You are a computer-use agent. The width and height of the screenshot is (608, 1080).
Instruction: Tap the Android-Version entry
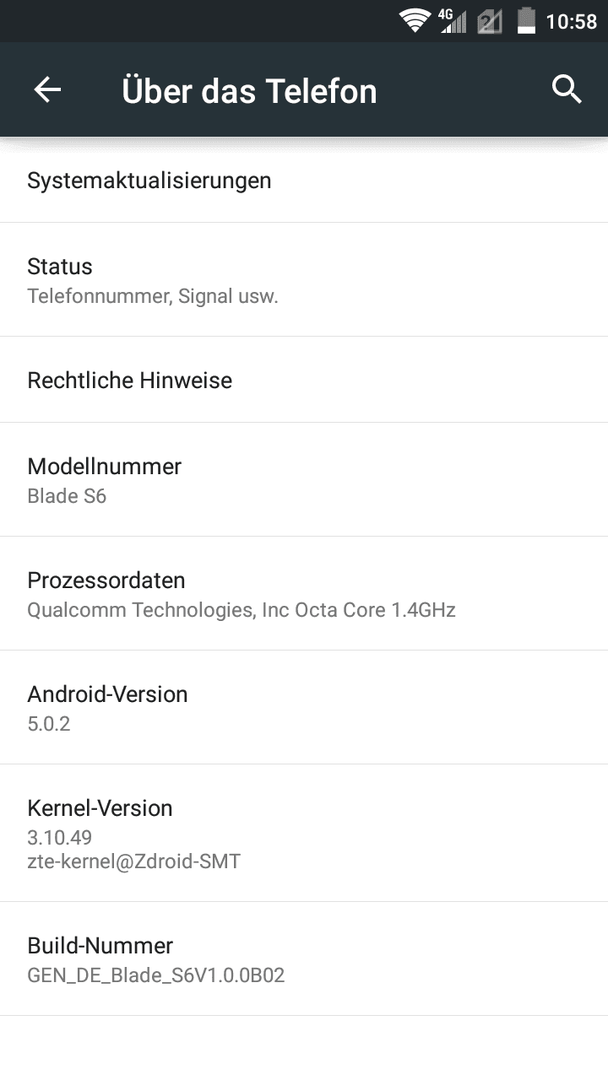[304, 707]
